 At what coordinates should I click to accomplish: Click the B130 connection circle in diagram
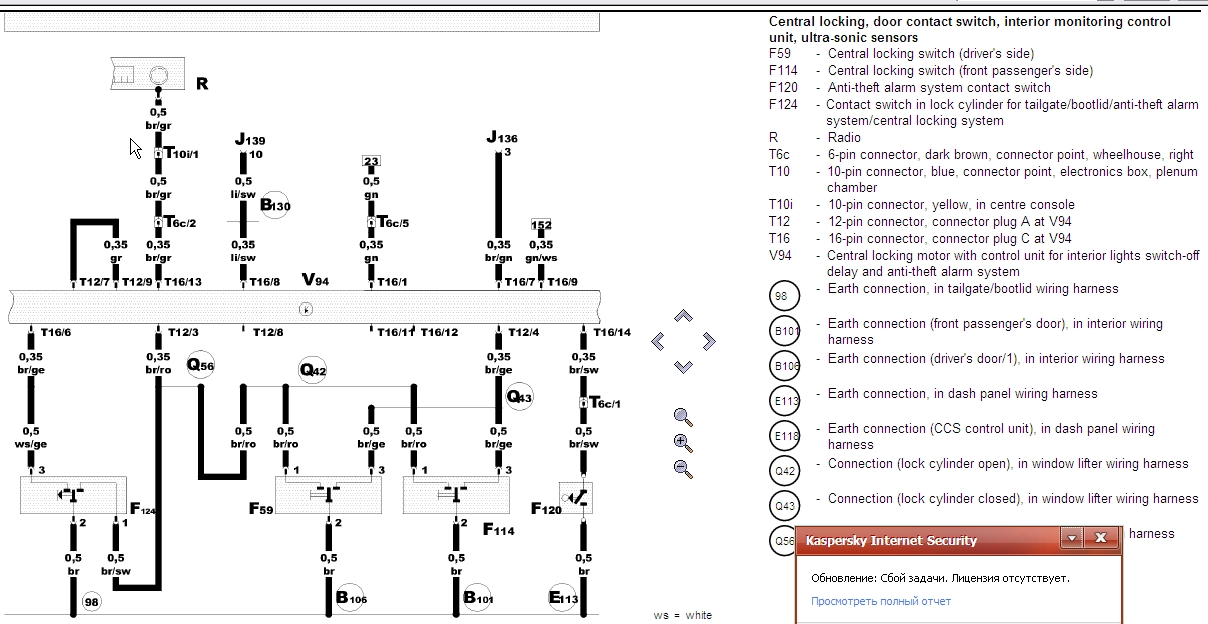pyautogui.click(x=273, y=206)
